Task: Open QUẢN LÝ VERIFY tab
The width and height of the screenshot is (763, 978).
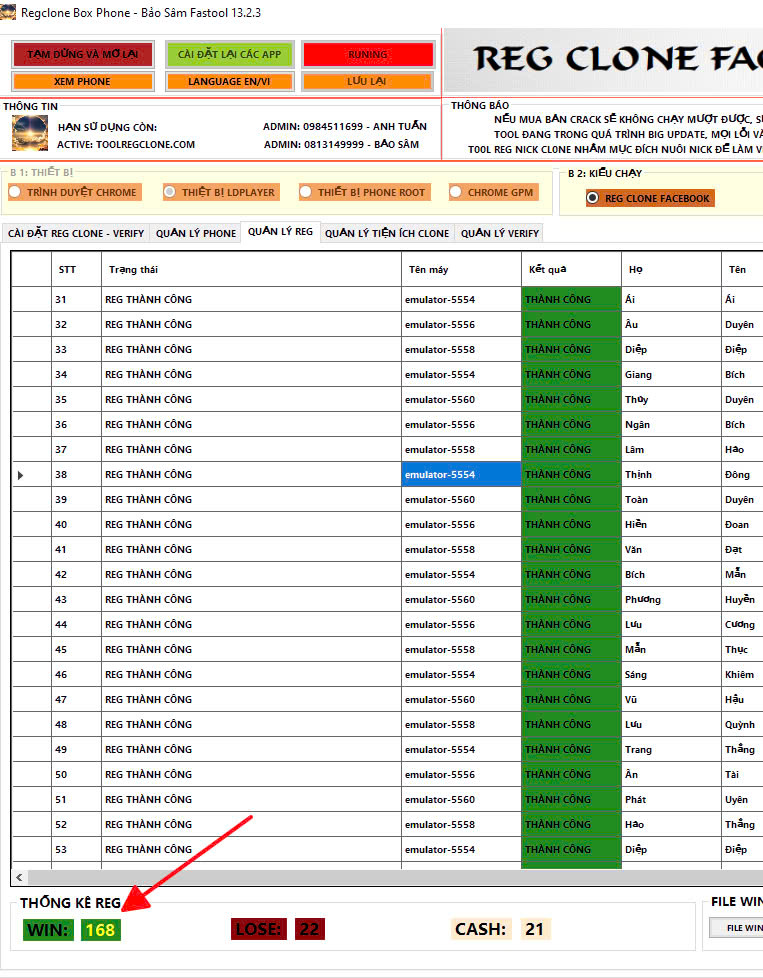Action: coord(500,233)
